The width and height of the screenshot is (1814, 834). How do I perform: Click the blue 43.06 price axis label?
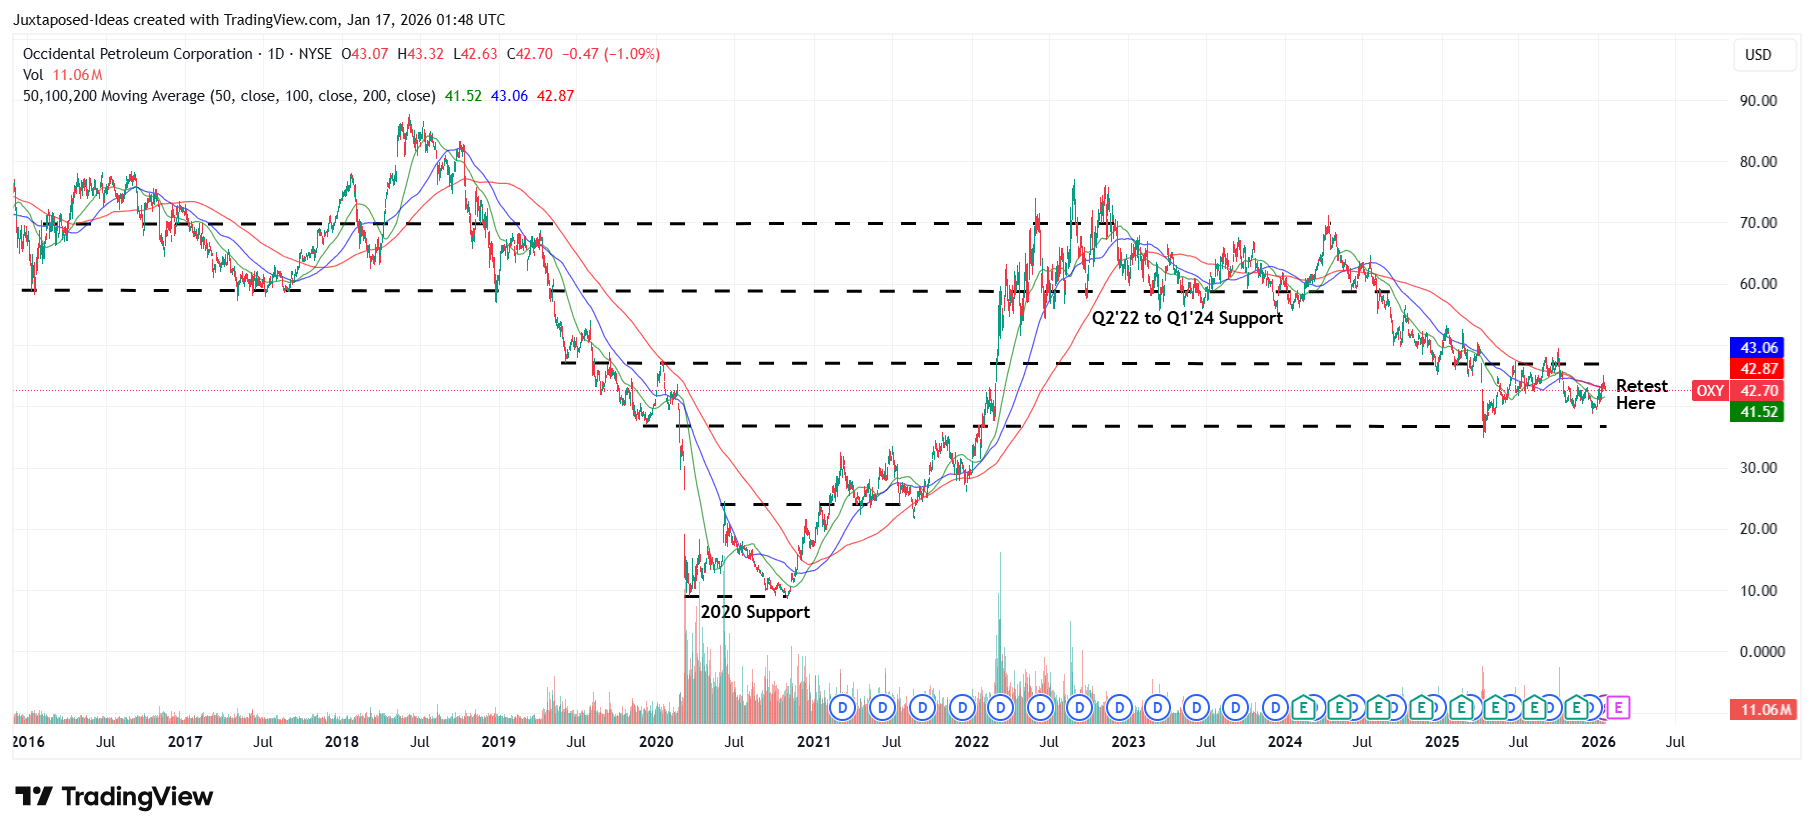click(1759, 348)
